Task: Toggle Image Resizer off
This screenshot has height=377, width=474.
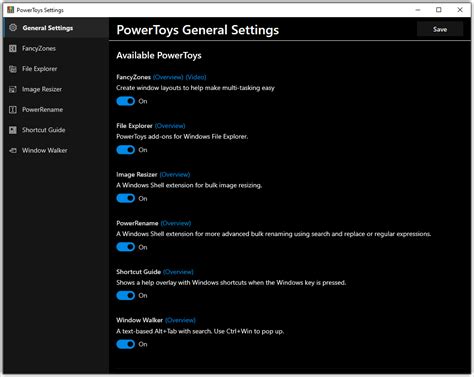Action: click(x=126, y=198)
